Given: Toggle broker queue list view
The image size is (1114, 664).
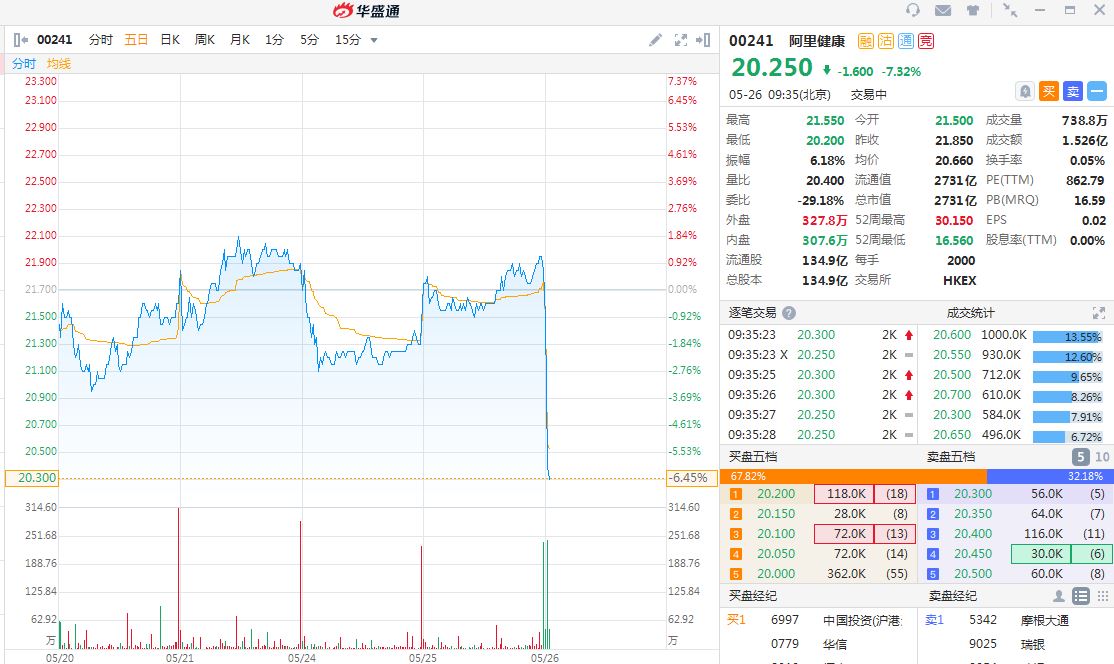Looking at the screenshot, I should 1080,596.
